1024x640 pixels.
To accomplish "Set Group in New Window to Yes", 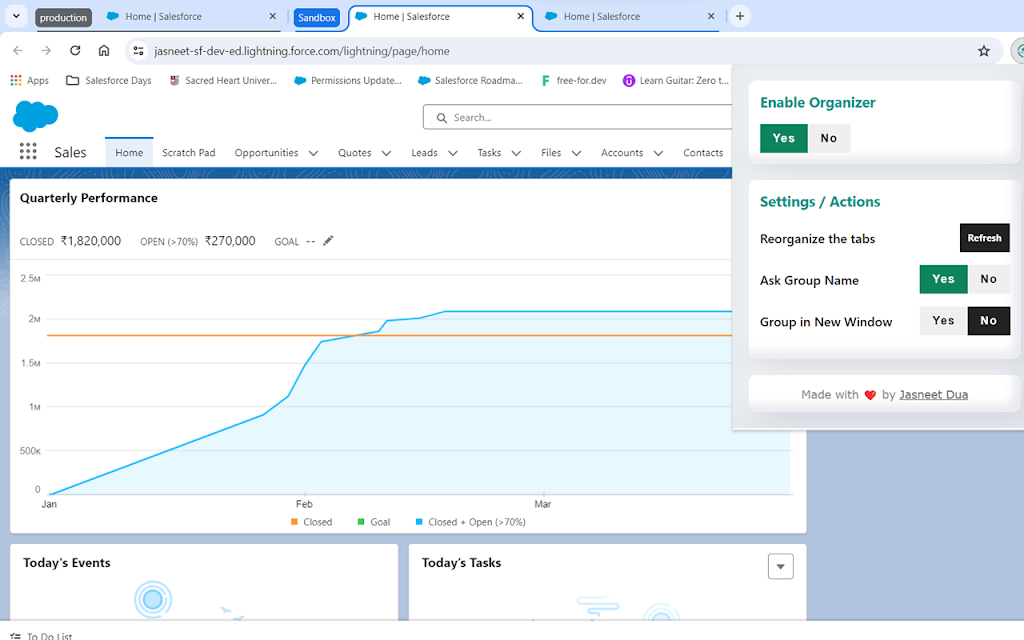I will [x=943, y=321].
